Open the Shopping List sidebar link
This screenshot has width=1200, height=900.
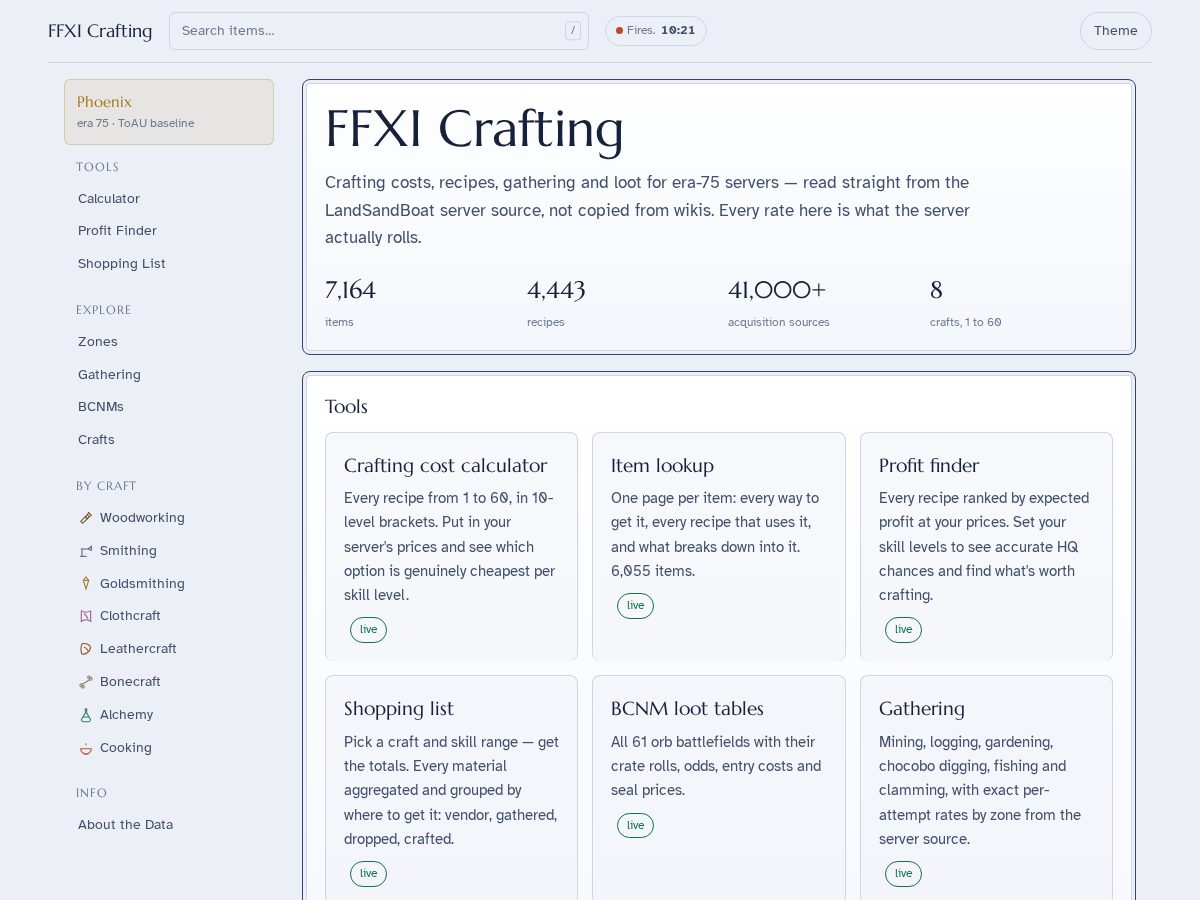122,264
